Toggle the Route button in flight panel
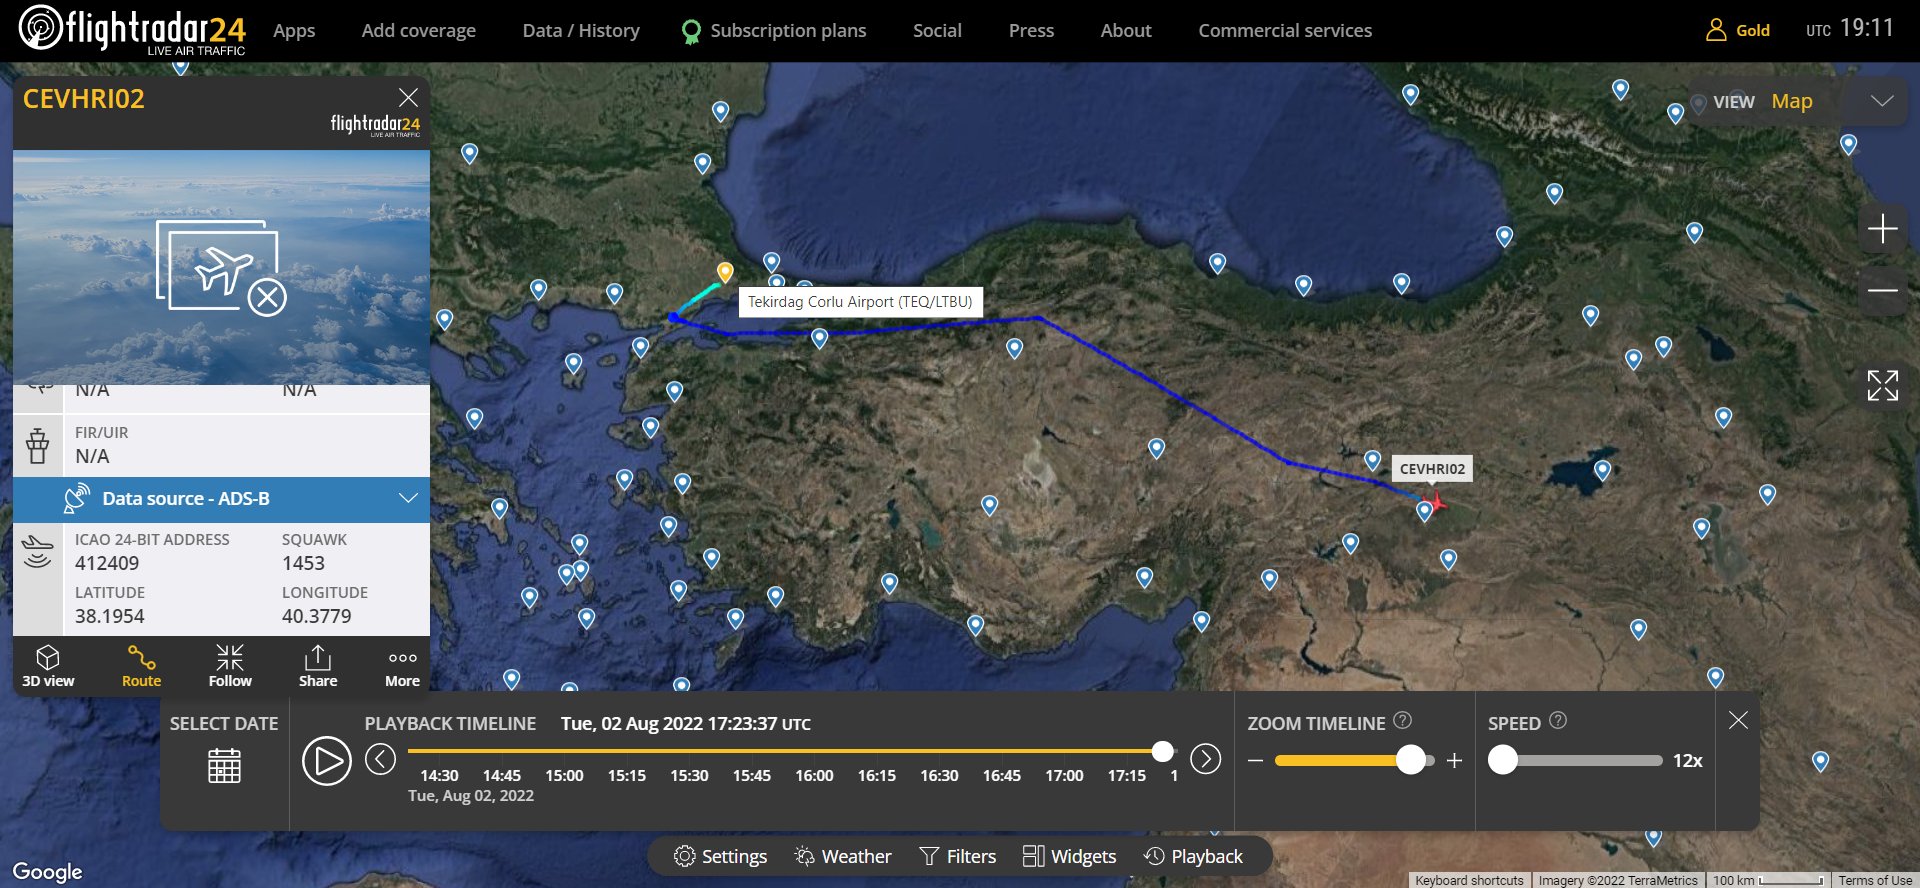The height and width of the screenshot is (888, 1920). click(x=141, y=666)
